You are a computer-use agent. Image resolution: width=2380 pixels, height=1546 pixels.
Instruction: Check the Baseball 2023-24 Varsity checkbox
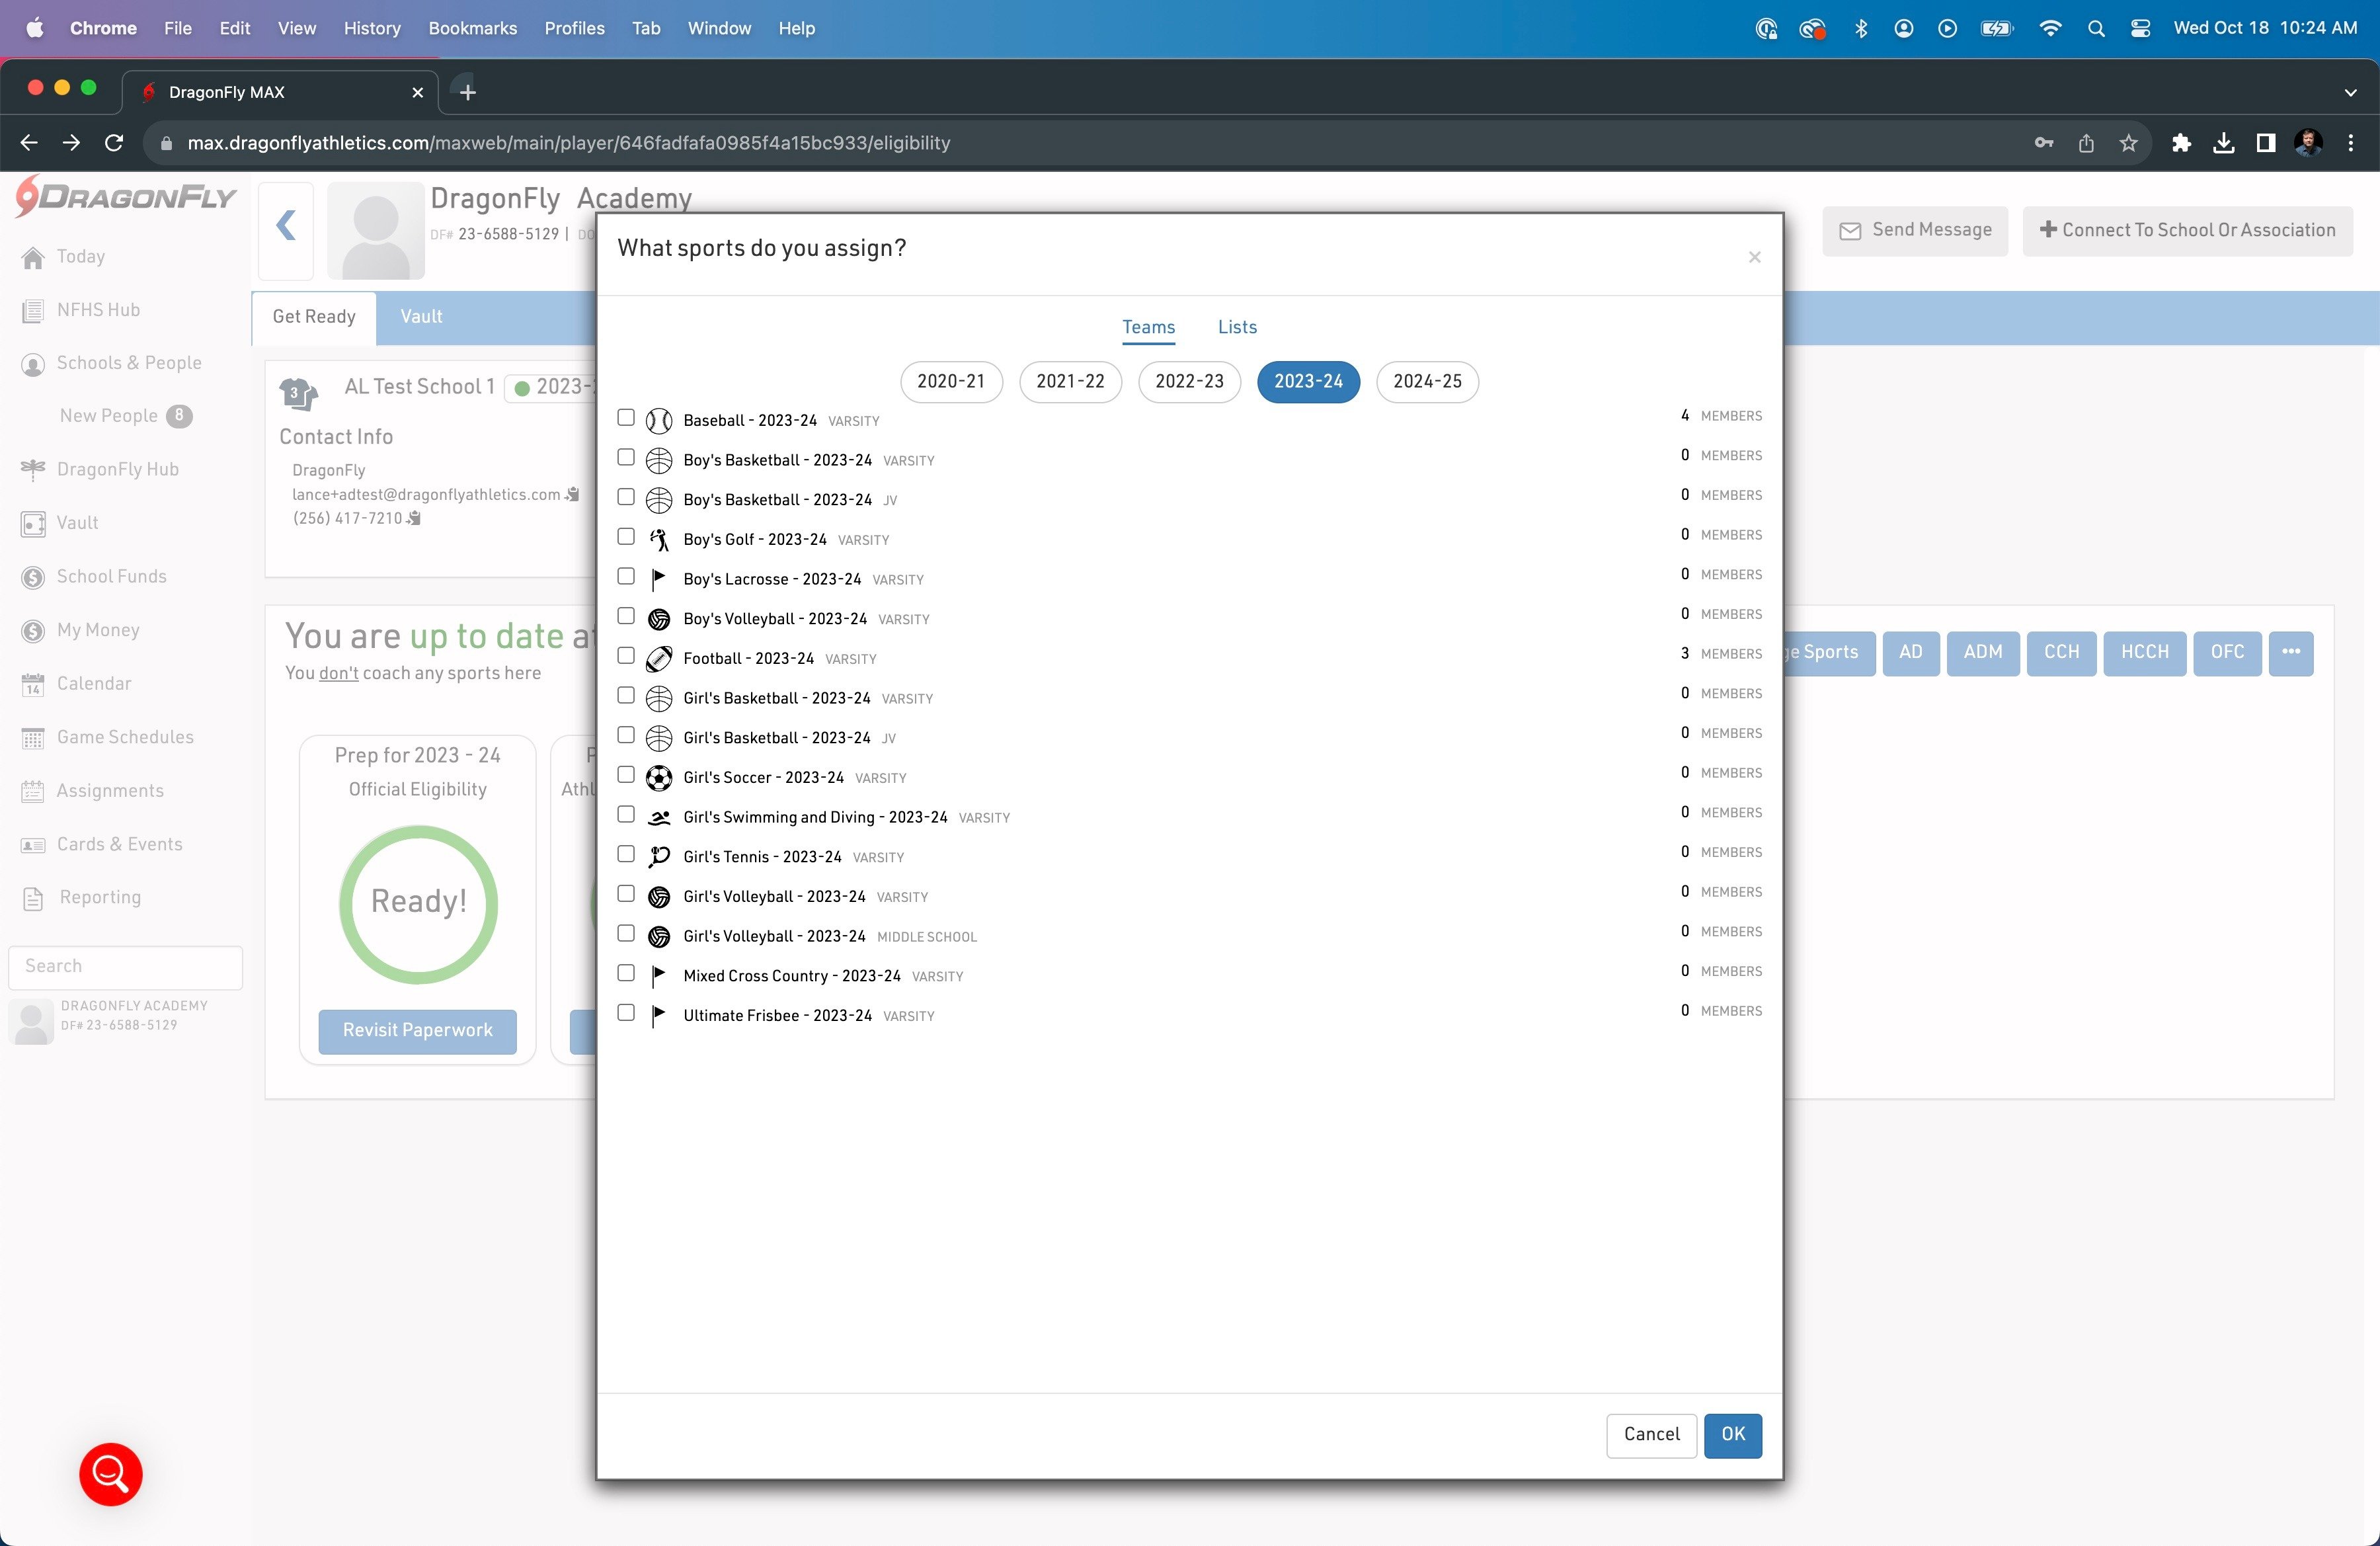click(626, 417)
